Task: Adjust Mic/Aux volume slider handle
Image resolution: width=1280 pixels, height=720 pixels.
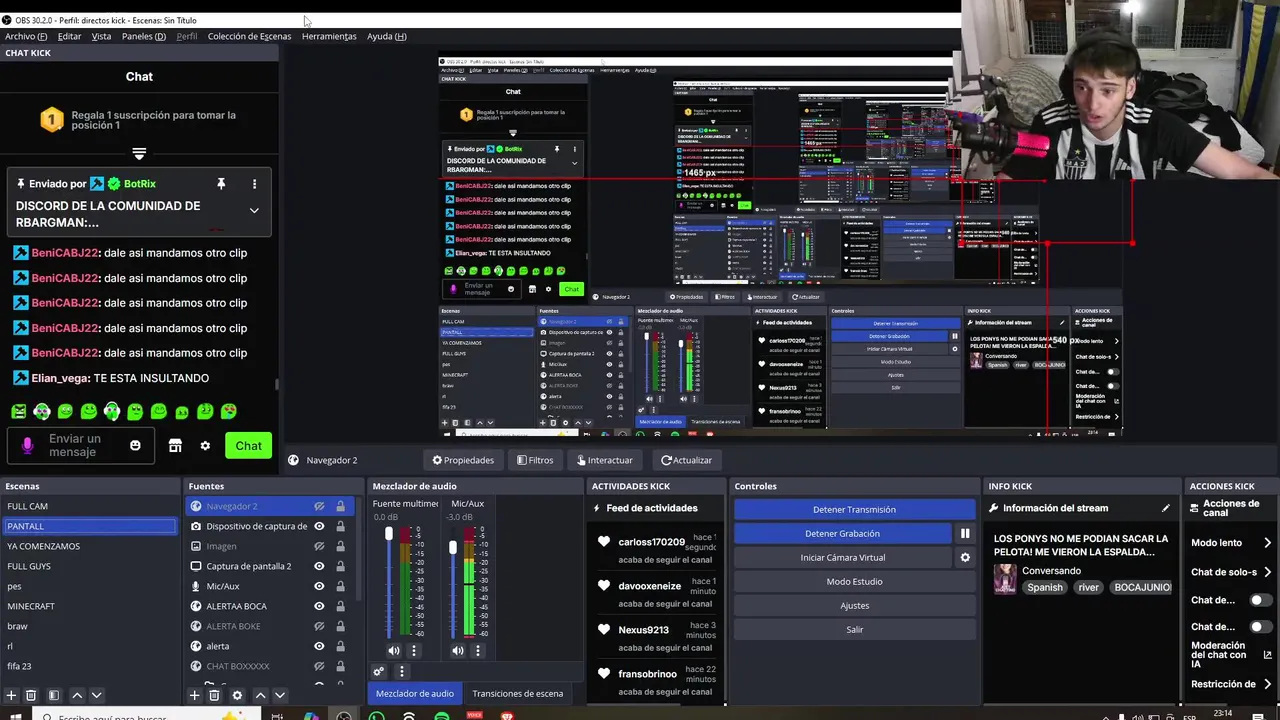Action: (453, 547)
